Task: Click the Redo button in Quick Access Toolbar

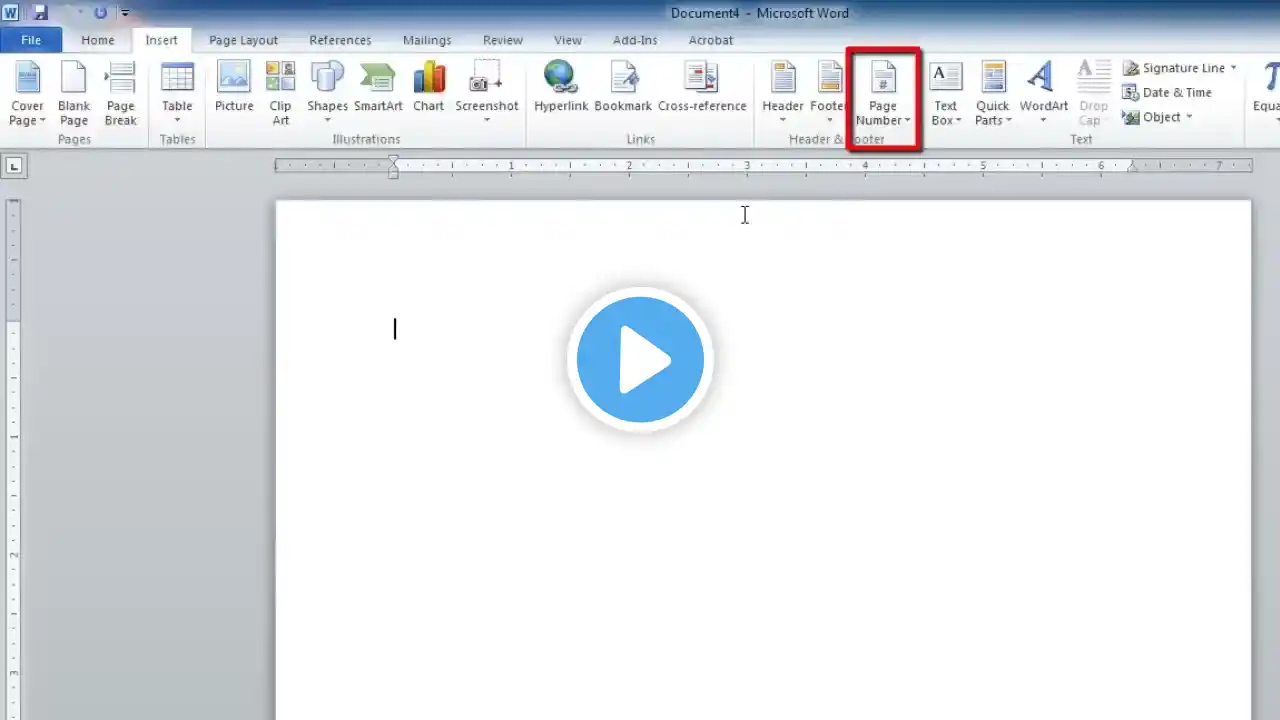Action: point(100,13)
